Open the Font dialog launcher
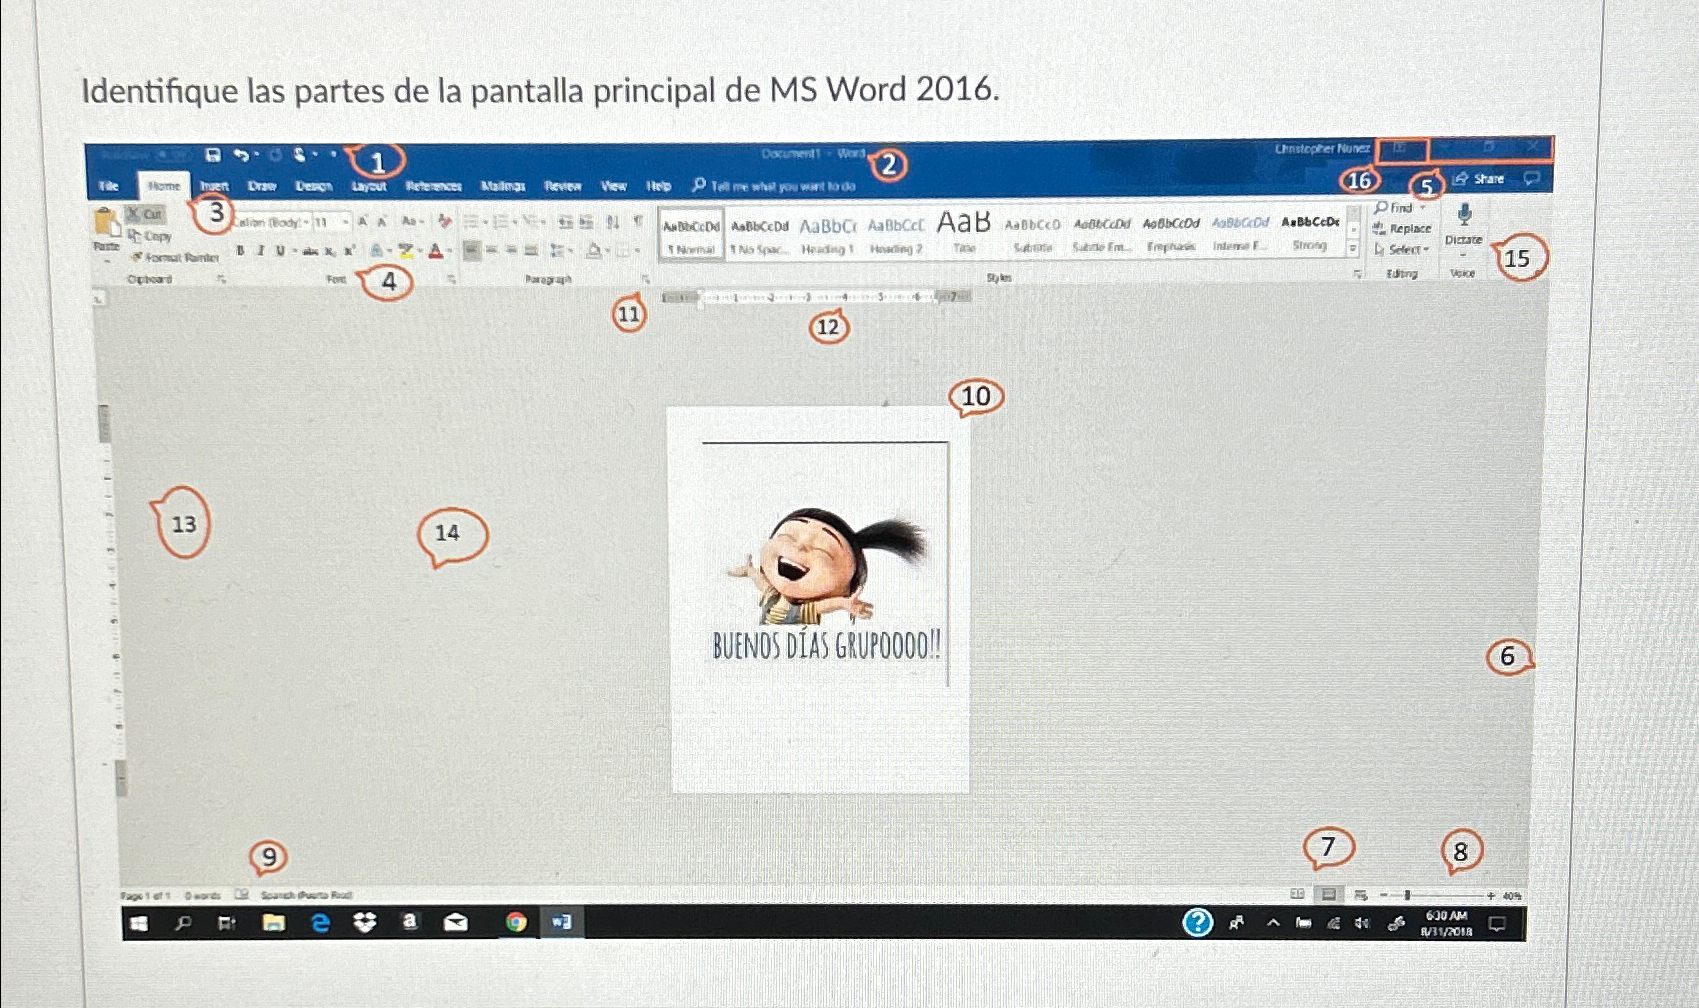The image size is (1699, 1008). click(x=451, y=280)
